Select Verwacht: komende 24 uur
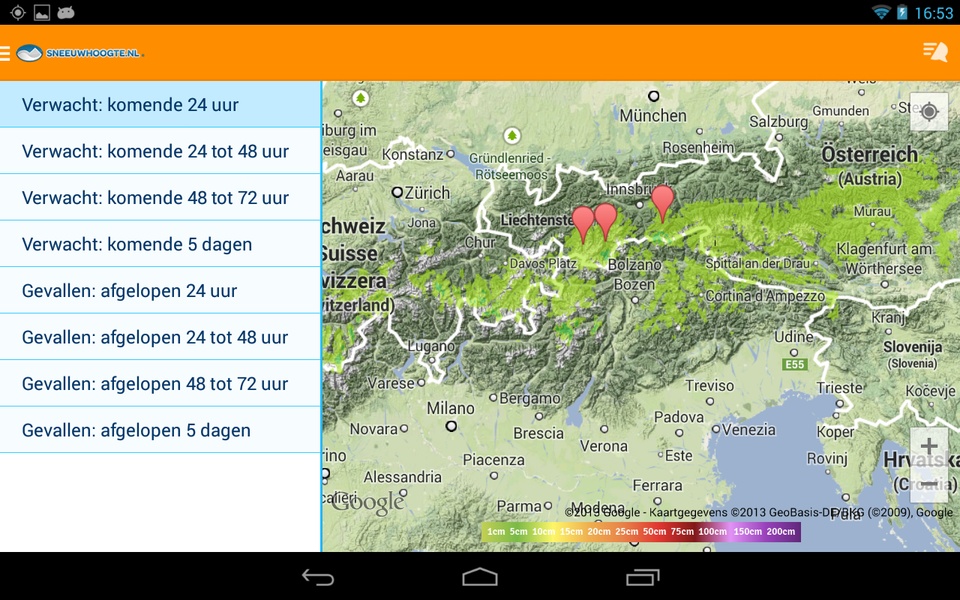The image size is (960, 600). point(160,105)
